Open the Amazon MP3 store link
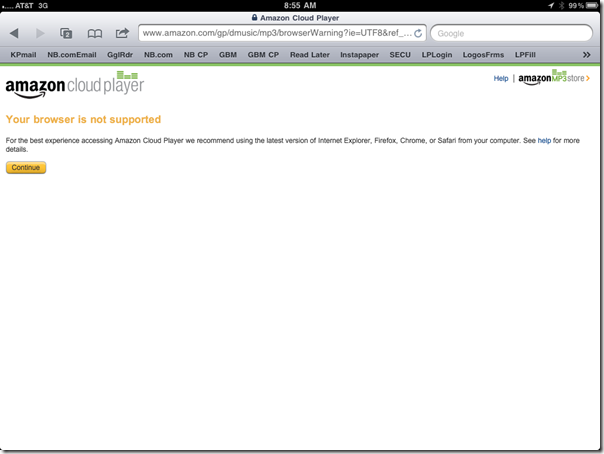 [x=554, y=77]
